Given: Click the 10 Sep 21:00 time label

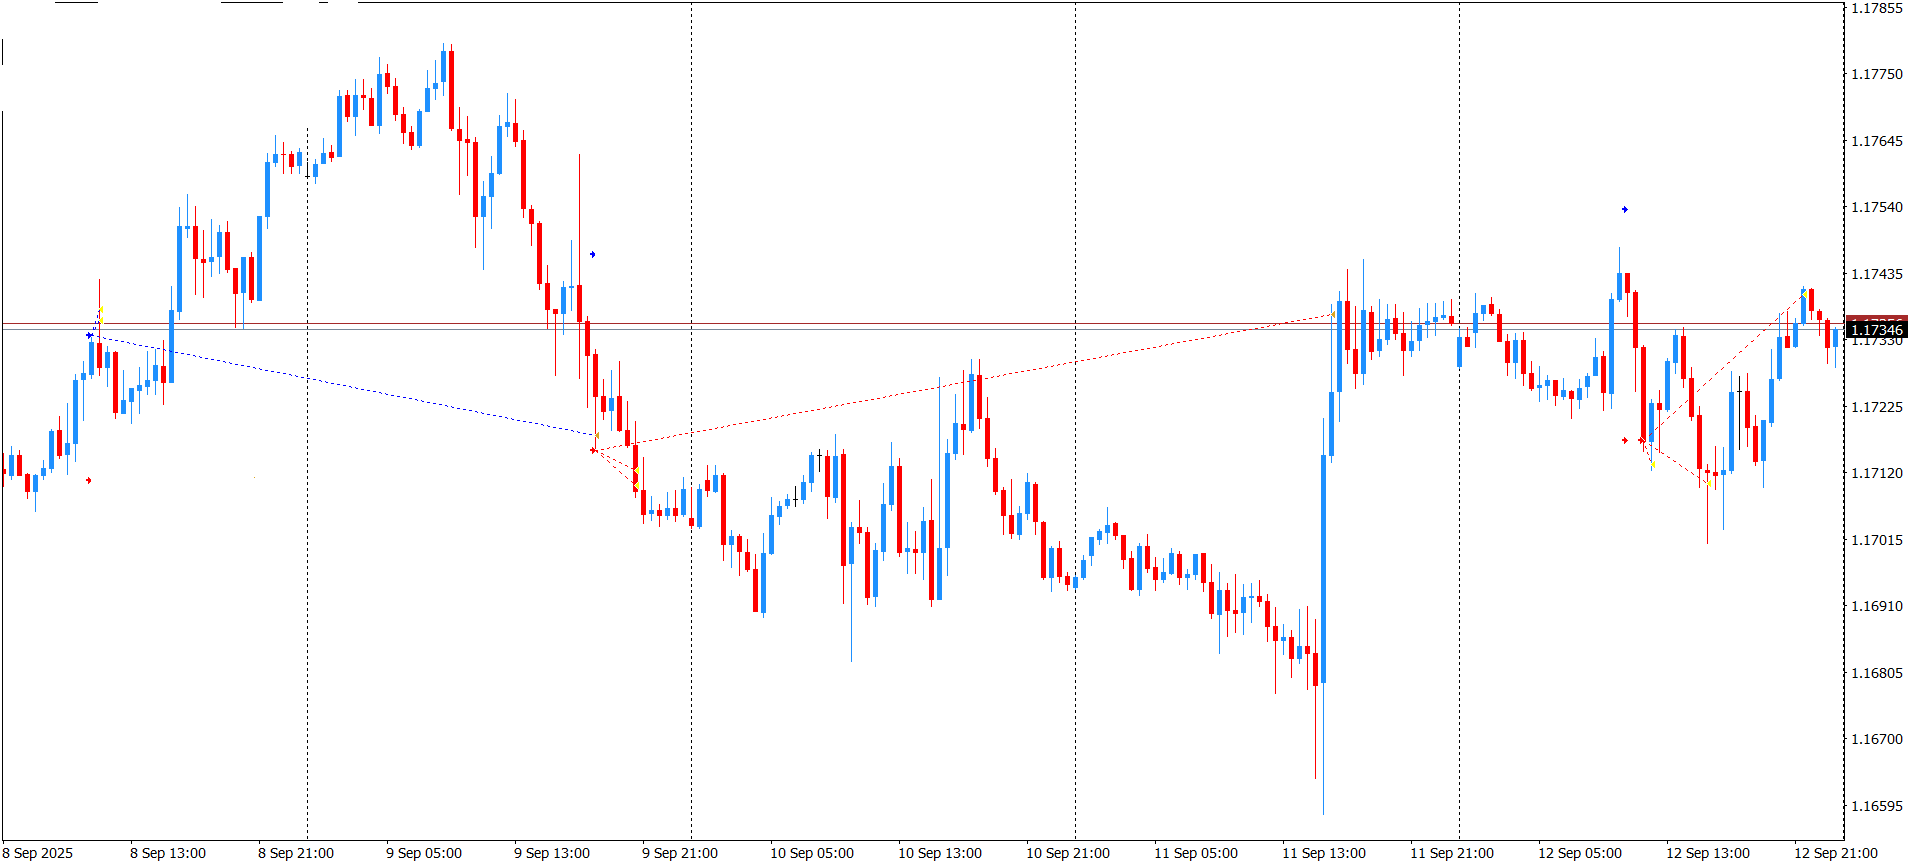Looking at the screenshot, I should [x=1068, y=853].
